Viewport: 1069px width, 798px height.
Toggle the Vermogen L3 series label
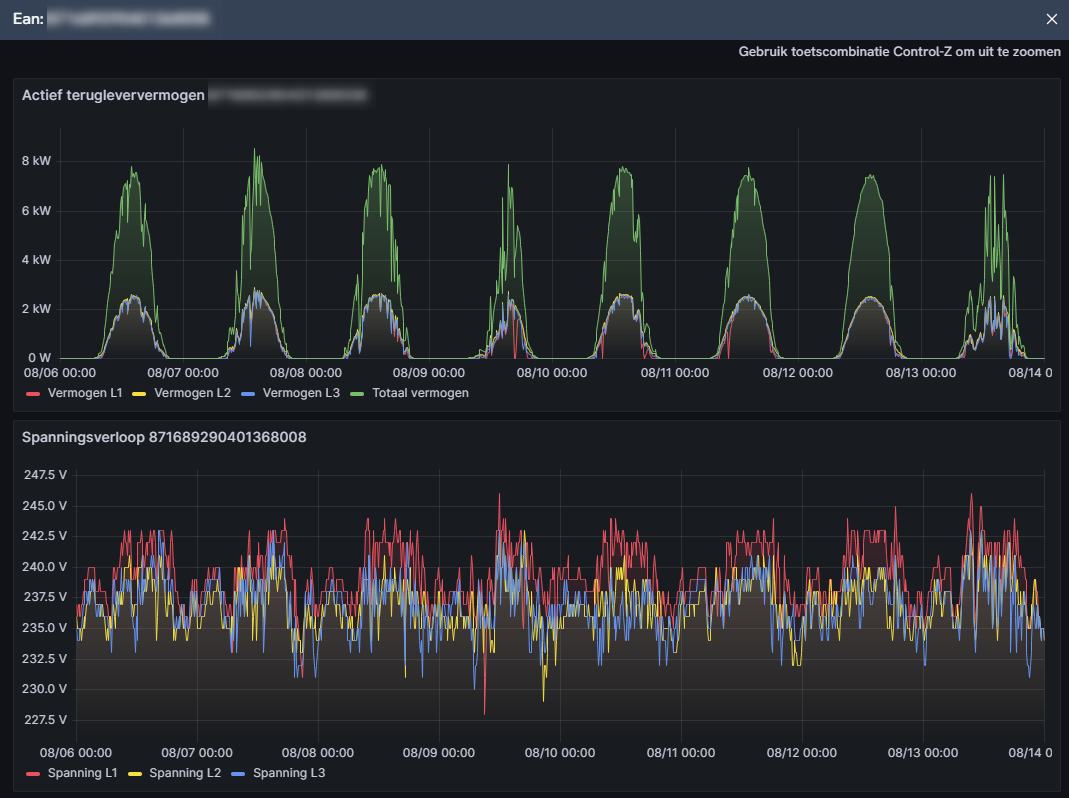coord(300,393)
